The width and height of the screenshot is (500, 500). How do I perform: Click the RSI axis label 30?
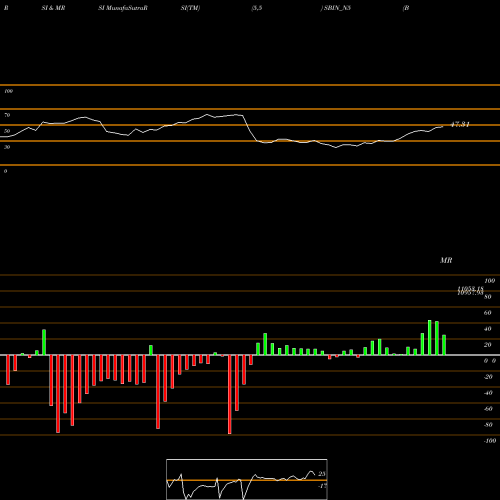(7, 147)
